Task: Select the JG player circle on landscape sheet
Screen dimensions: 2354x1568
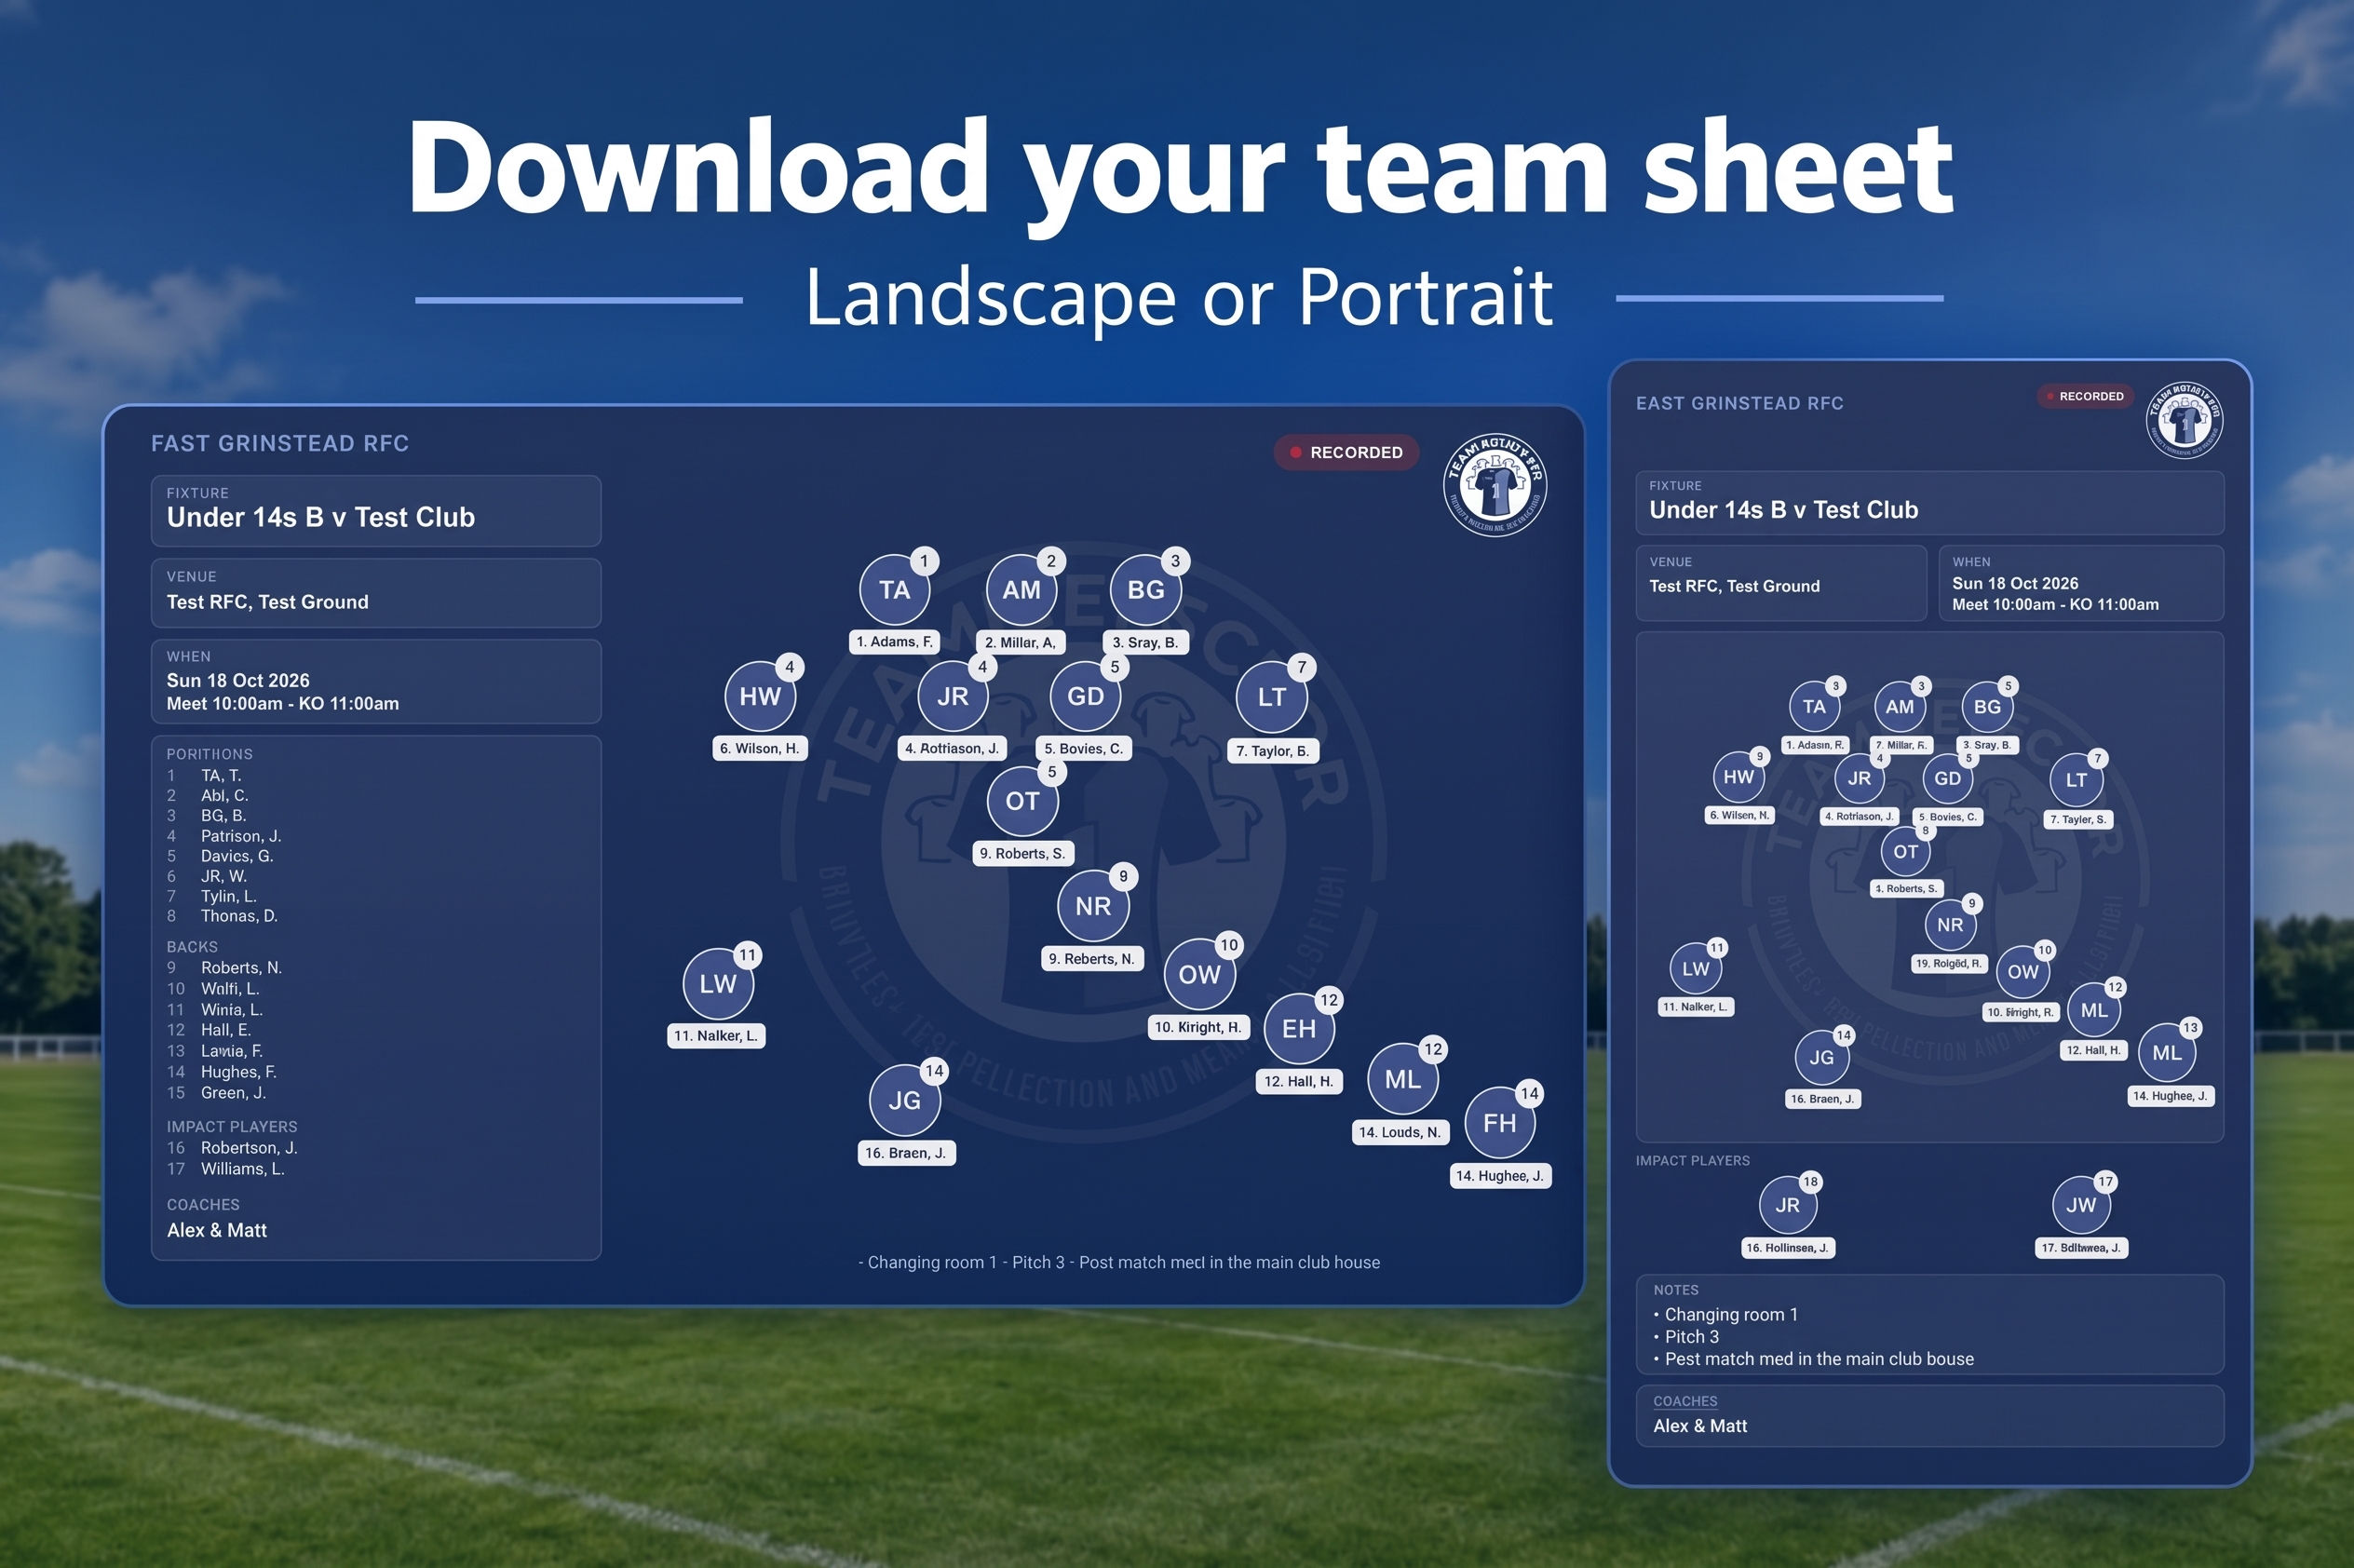Action: click(x=905, y=1100)
